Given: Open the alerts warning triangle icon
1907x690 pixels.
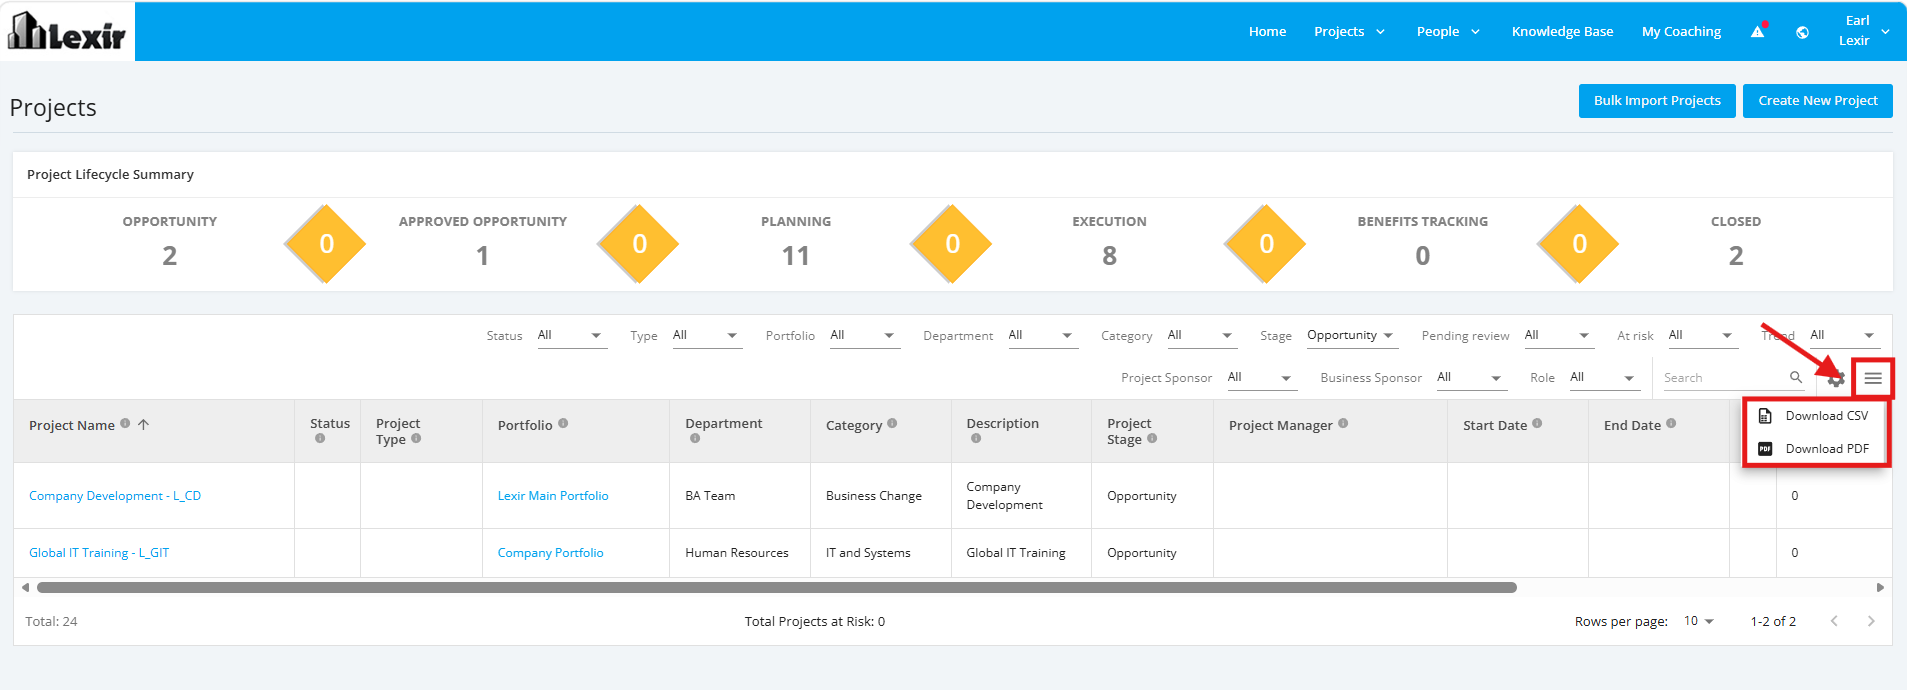Looking at the screenshot, I should 1757,32.
